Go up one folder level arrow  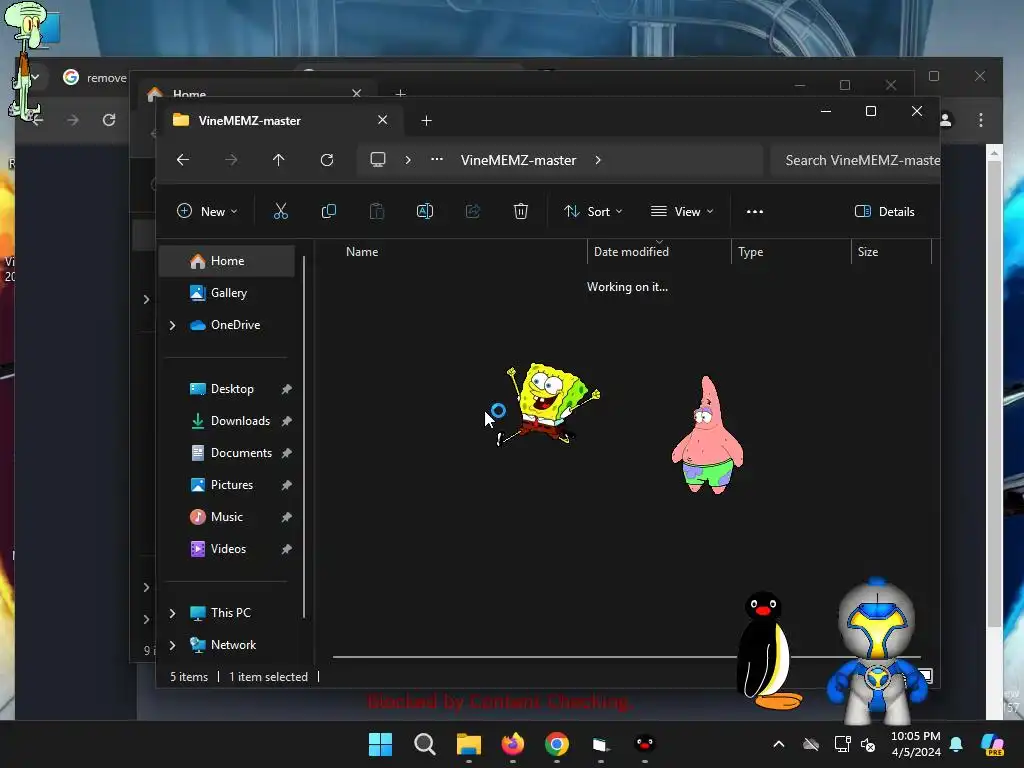point(279,160)
